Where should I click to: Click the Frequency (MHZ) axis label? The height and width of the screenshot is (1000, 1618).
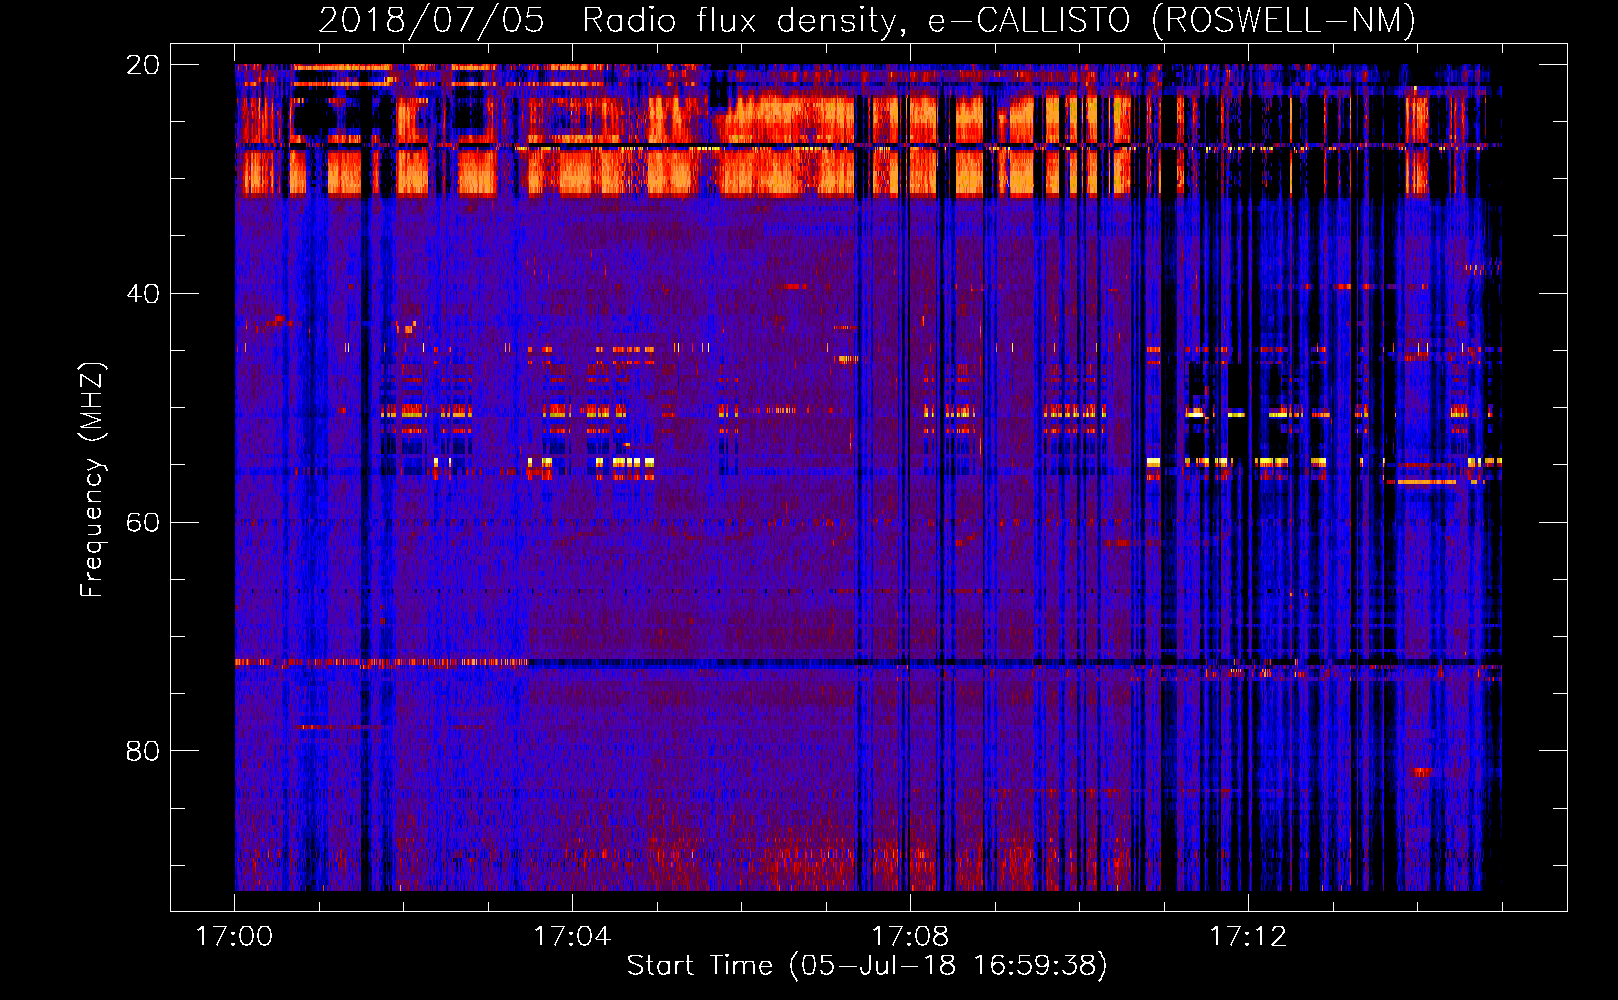tap(92, 480)
